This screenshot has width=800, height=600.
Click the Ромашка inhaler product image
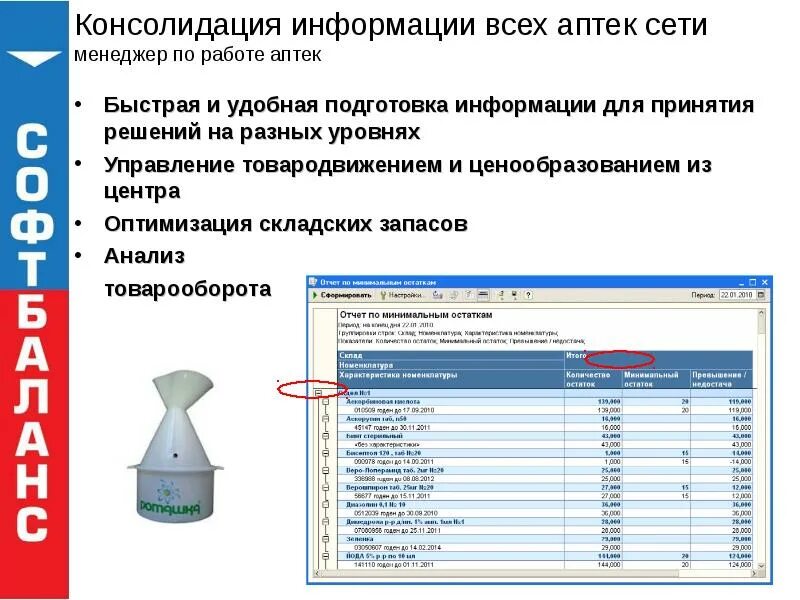click(175, 447)
